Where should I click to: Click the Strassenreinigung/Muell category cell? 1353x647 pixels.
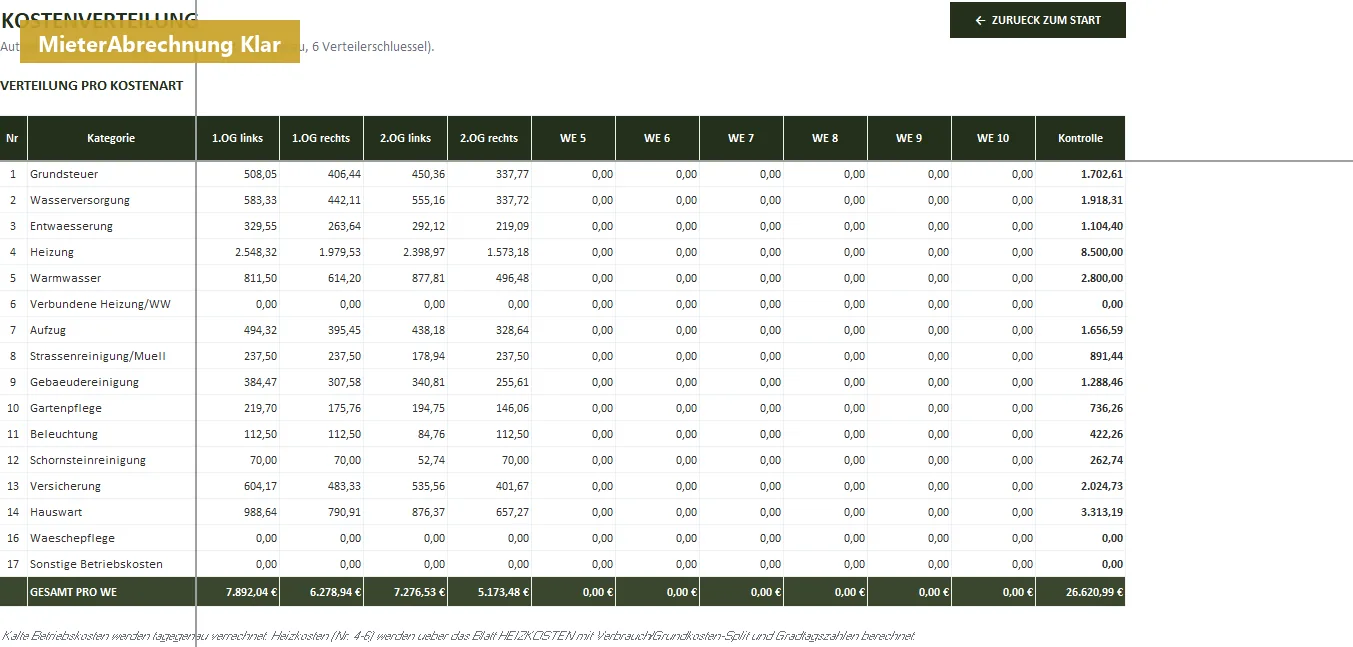coord(111,356)
